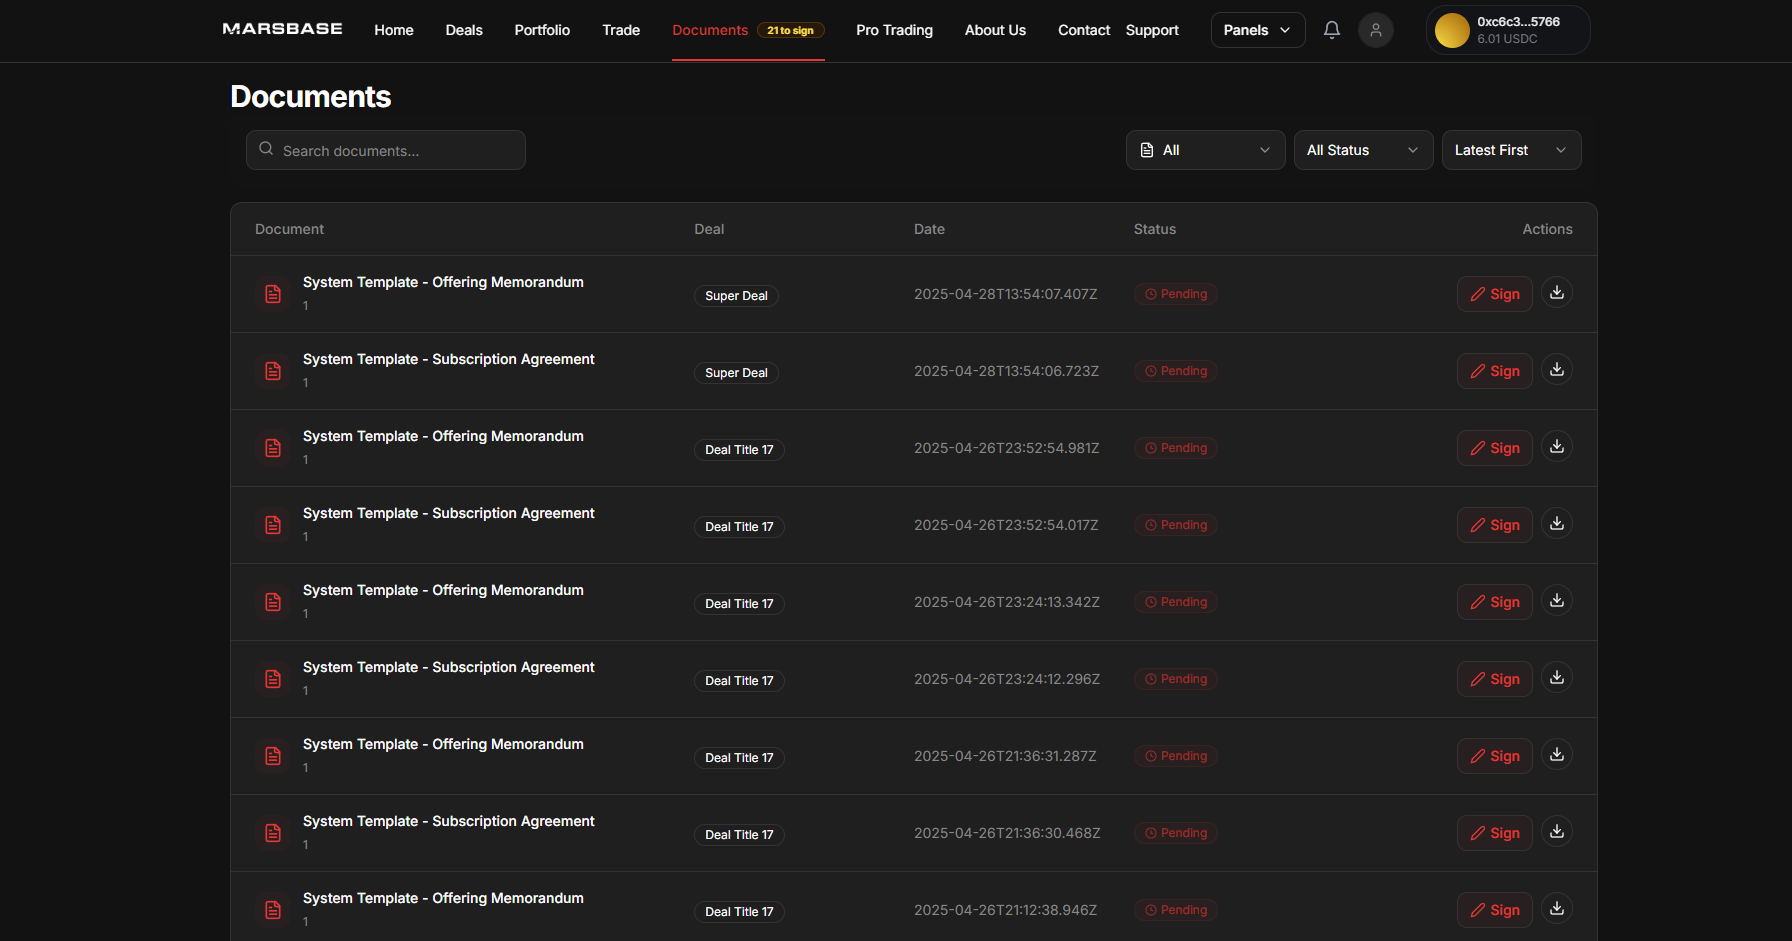Screen dimensions: 1792x941
Task: Download the 2025-04-28T13:54:06 Subscription Agreement
Action: coord(1556,370)
